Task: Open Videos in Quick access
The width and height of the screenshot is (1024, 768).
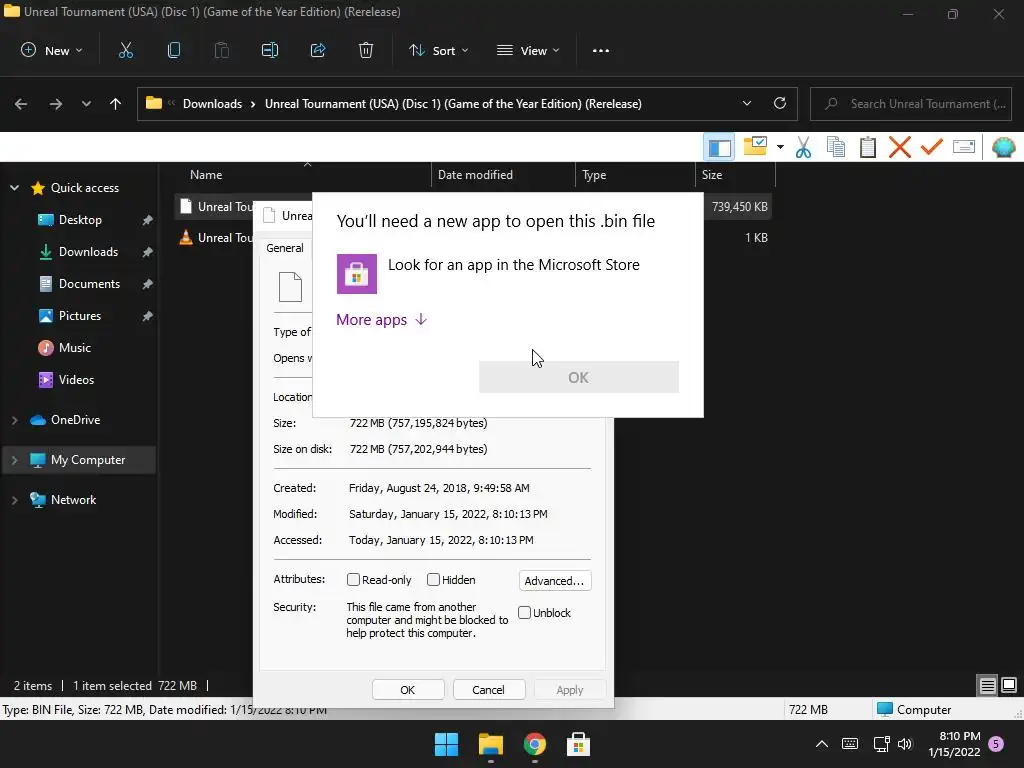Action: pos(76,380)
